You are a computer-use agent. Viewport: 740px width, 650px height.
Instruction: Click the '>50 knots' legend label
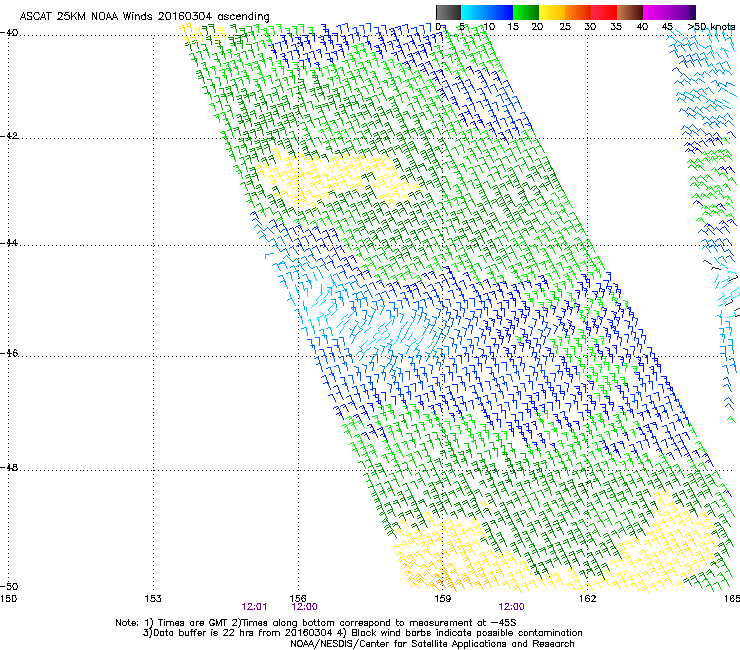tap(711, 27)
